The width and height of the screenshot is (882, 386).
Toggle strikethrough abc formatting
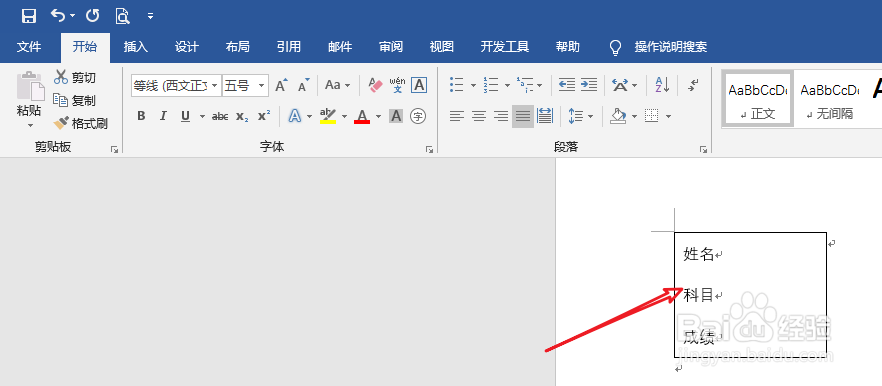[220, 116]
